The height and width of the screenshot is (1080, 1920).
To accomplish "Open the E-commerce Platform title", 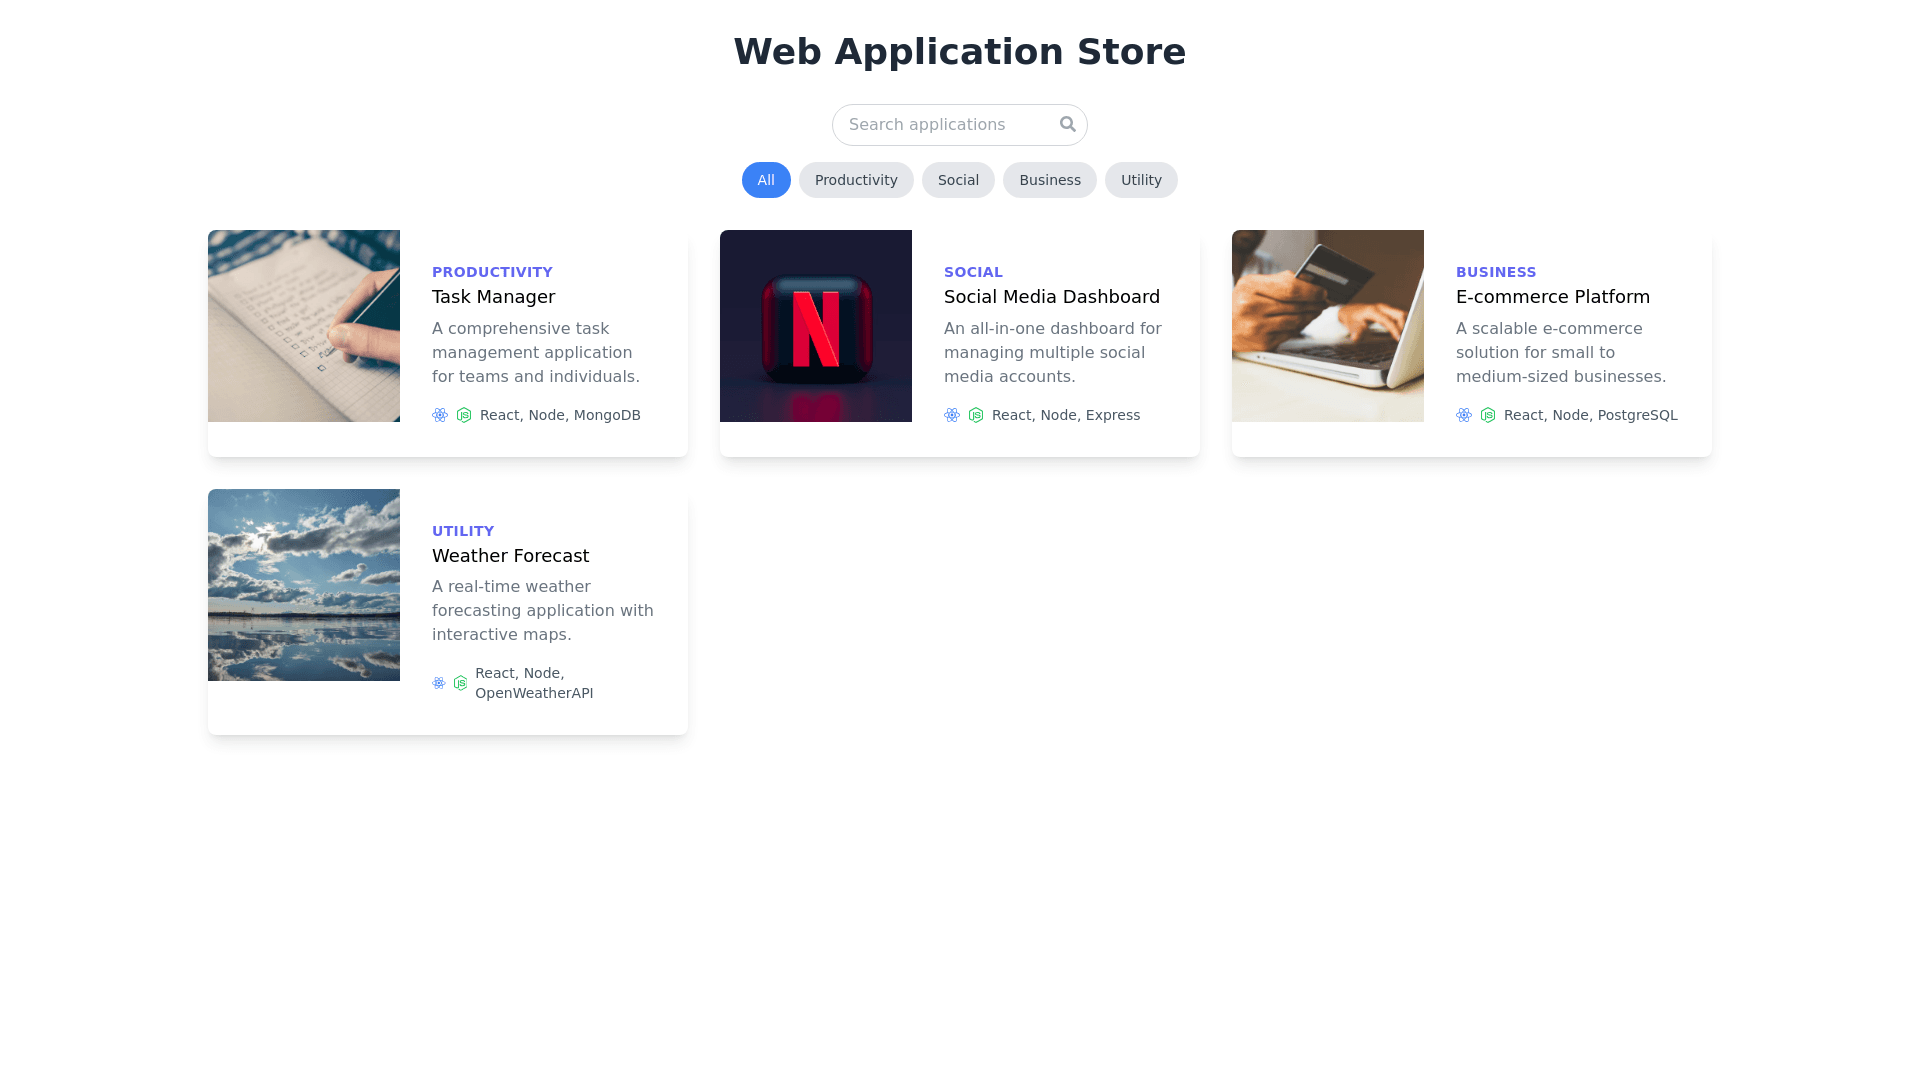I will click(x=1552, y=297).
